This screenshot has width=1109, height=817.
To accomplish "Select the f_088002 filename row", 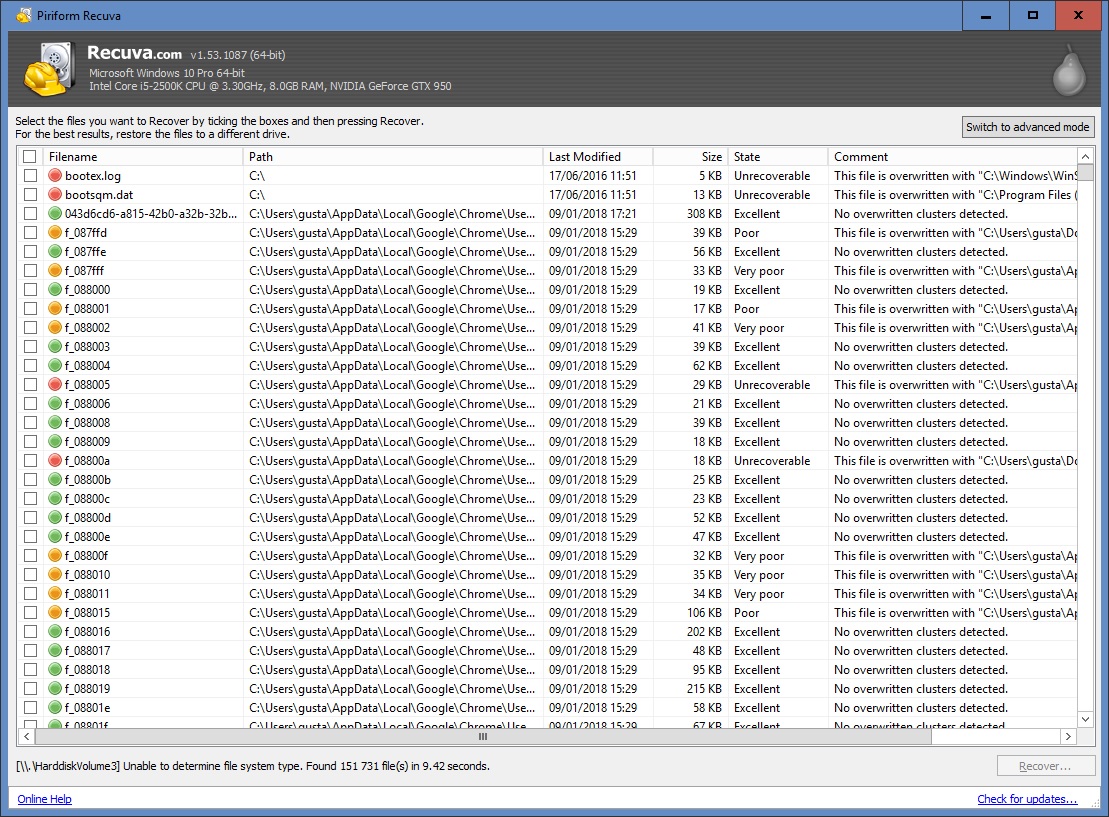I will [x=87, y=328].
